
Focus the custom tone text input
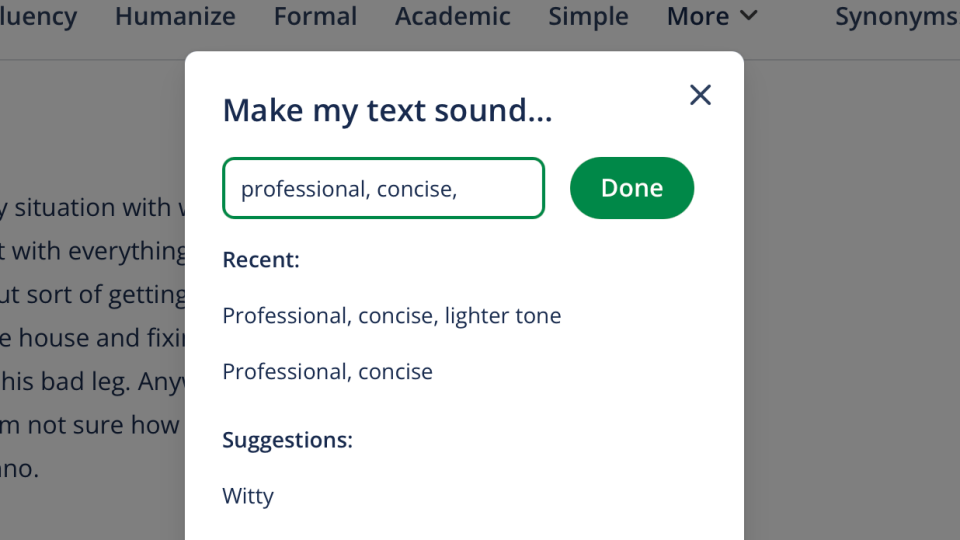pos(383,188)
